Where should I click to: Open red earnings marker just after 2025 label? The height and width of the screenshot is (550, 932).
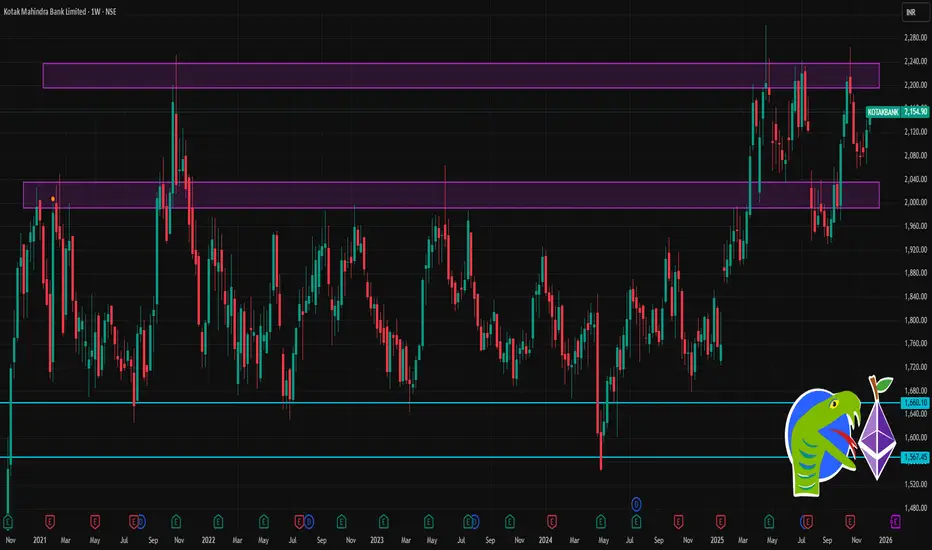tap(720, 522)
